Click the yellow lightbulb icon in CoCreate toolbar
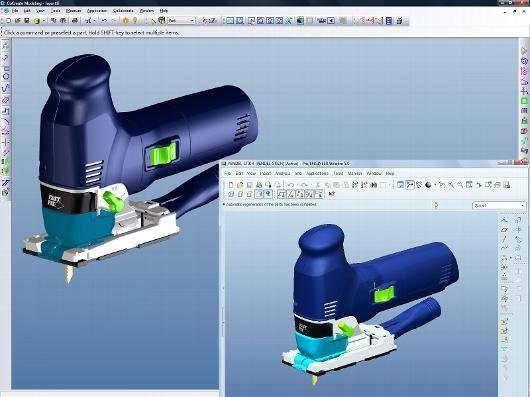530x397 pixels. click(135, 21)
